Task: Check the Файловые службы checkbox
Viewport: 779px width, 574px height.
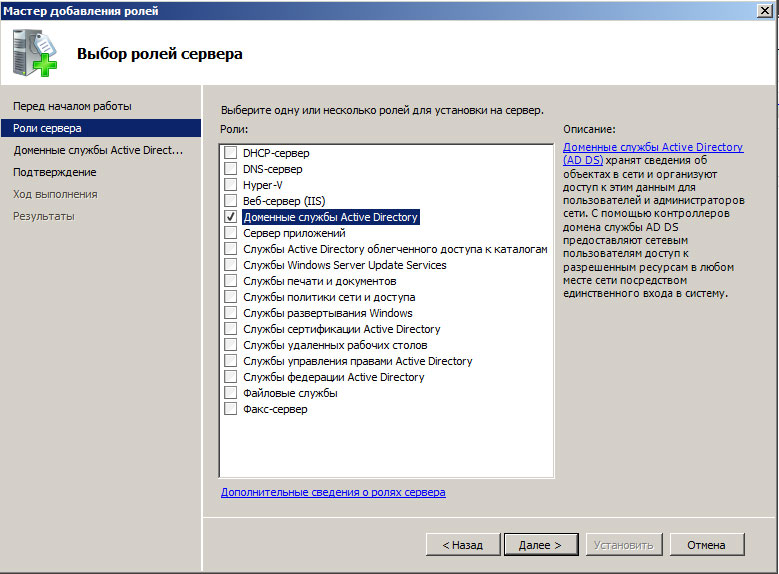Action: 230,393
